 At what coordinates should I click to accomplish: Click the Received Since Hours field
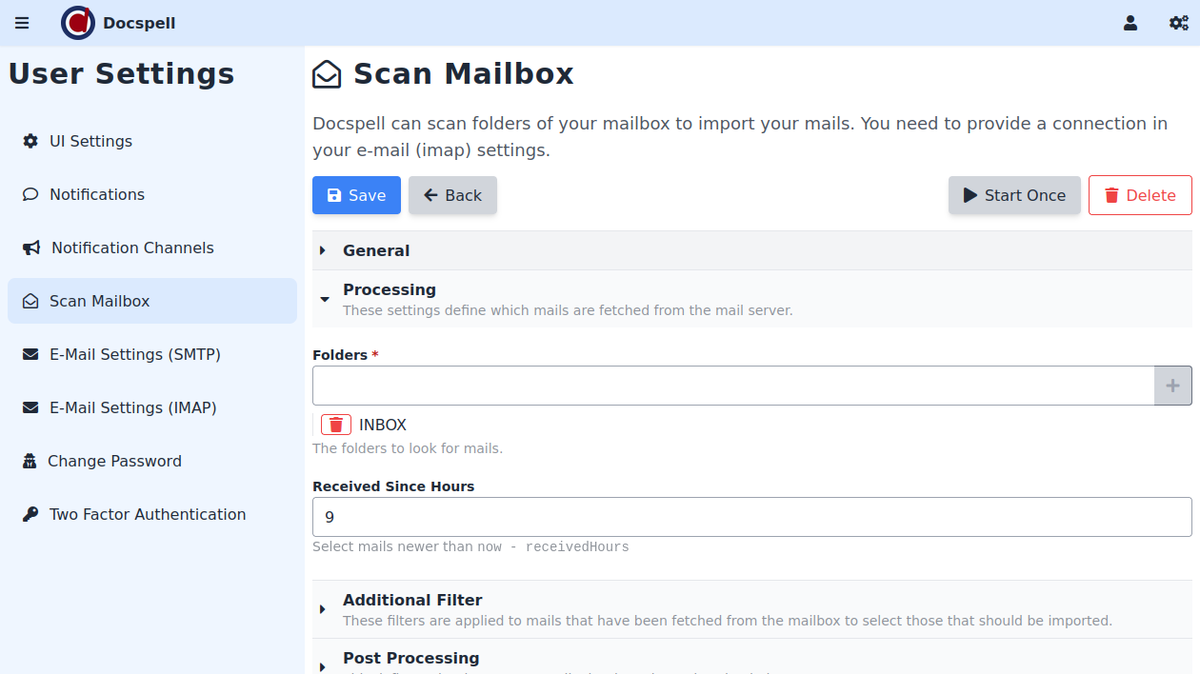pyautogui.click(x=751, y=518)
